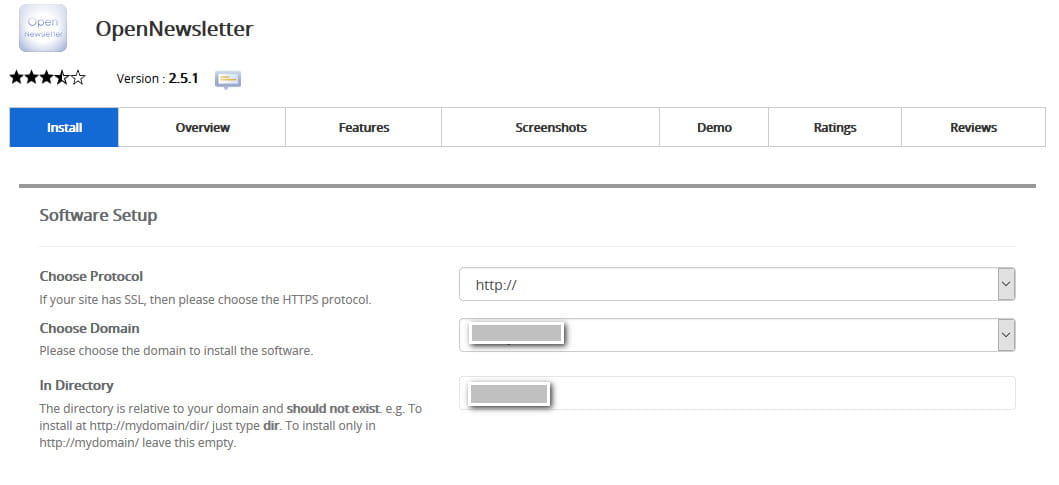Image resolution: width=1059 pixels, height=485 pixels.
Task: Expand the Choose Protocol http:// dropdown
Action: coord(737,284)
